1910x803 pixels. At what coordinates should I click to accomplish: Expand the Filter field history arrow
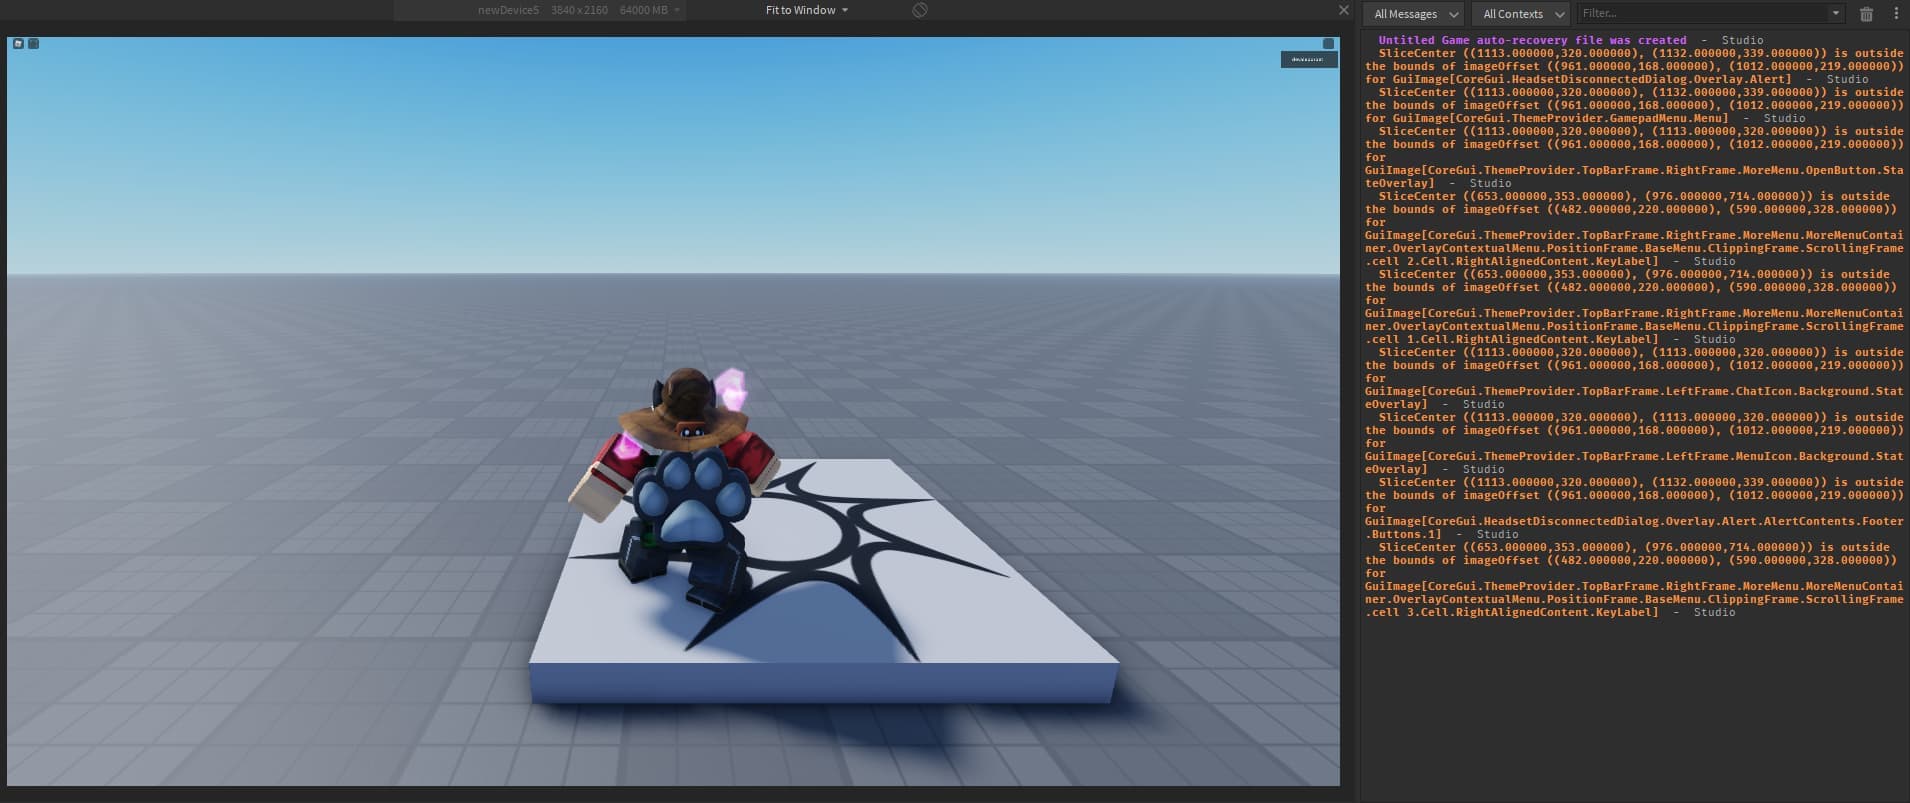point(1835,14)
